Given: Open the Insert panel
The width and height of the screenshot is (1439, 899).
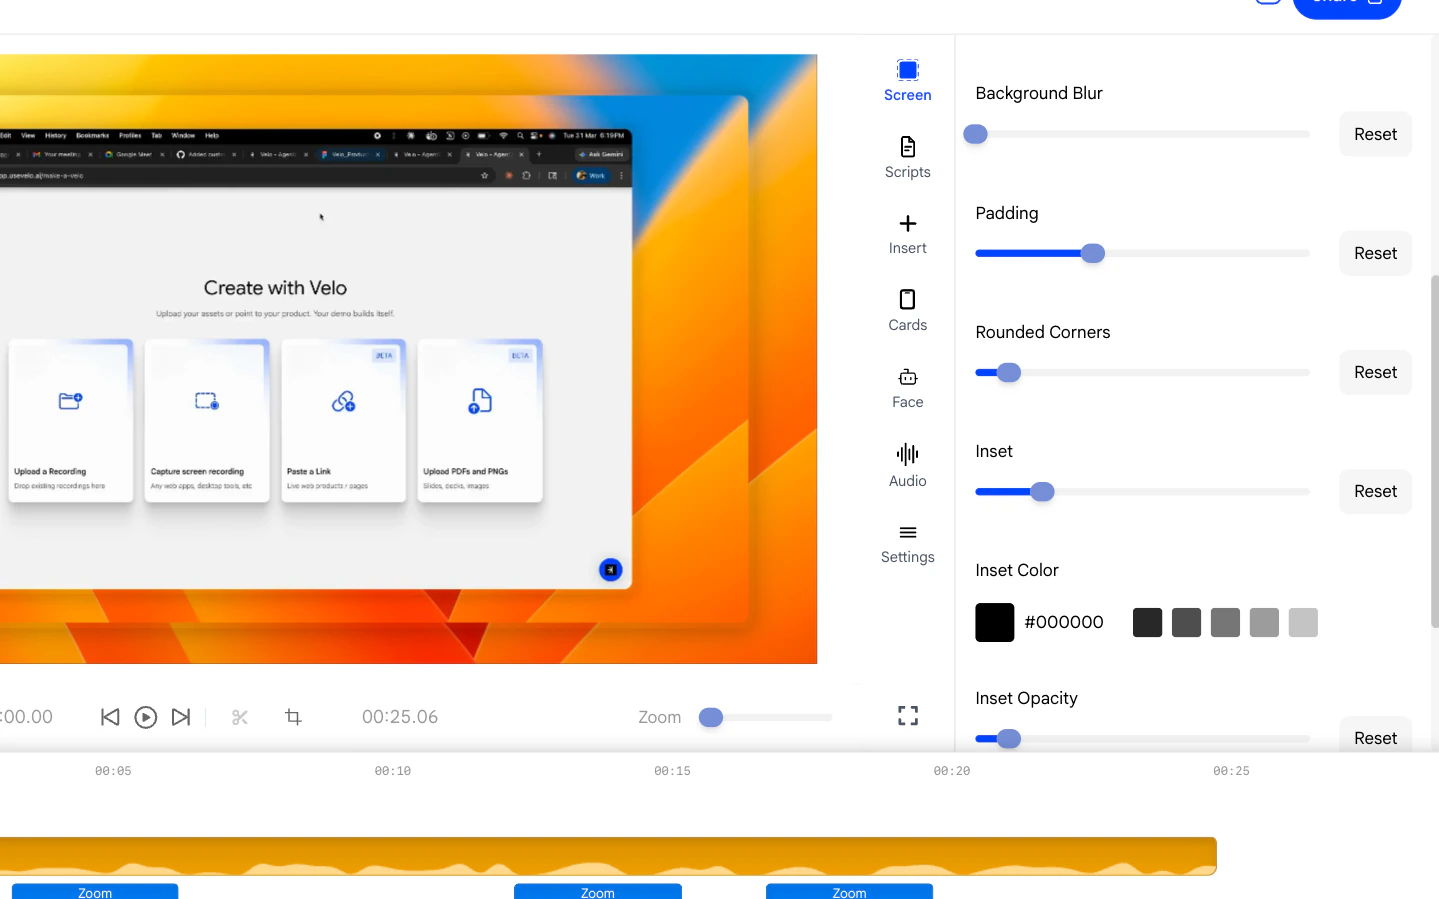Looking at the screenshot, I should pyautogui.click(x=907, y=235).
